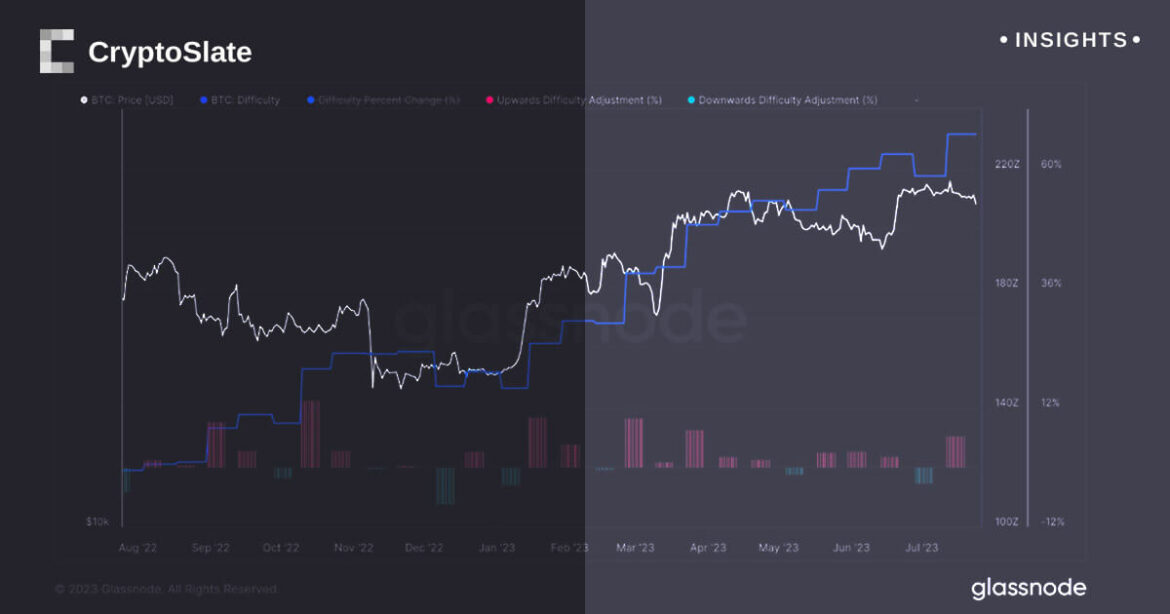Click the Glassnode copyright notice text

tap(166, 590)
